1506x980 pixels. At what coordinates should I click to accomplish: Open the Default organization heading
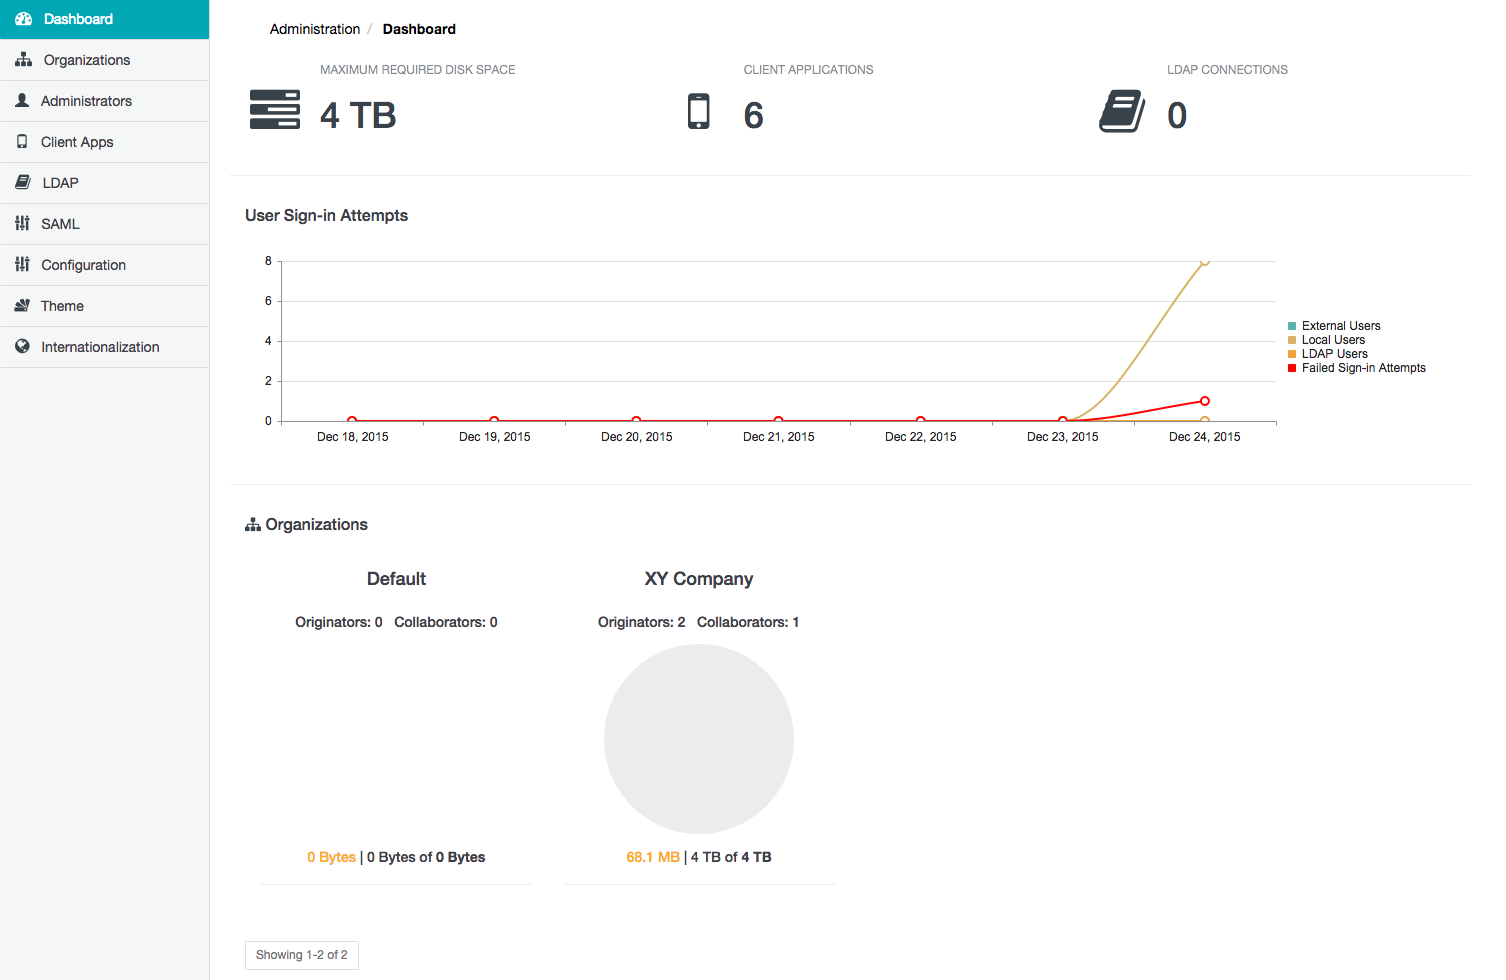pyautogui.click(x=396, y=579)
